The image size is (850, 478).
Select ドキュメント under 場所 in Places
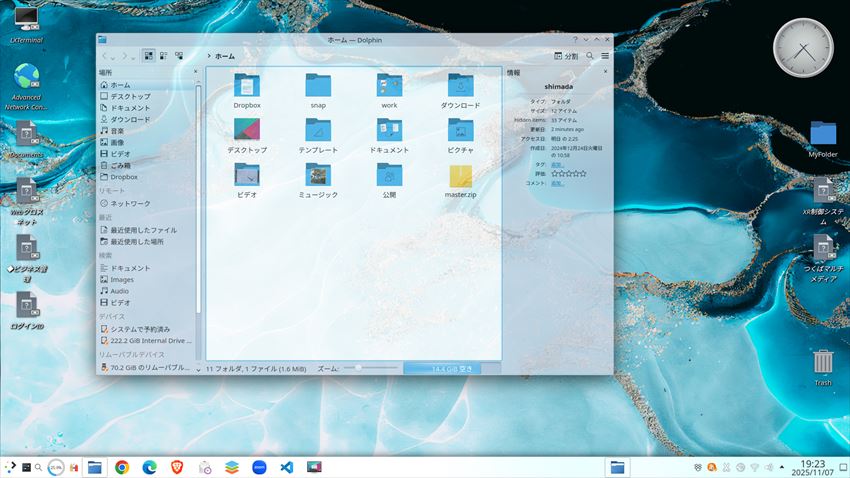click(x=146, y=108)
